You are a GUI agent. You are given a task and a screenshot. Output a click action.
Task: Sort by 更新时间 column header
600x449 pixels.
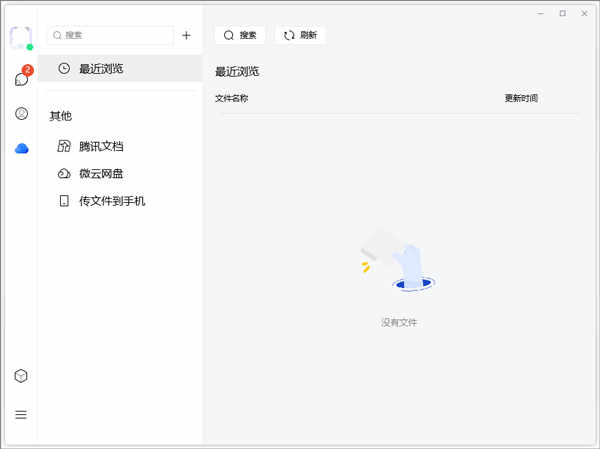click(521, 98)
